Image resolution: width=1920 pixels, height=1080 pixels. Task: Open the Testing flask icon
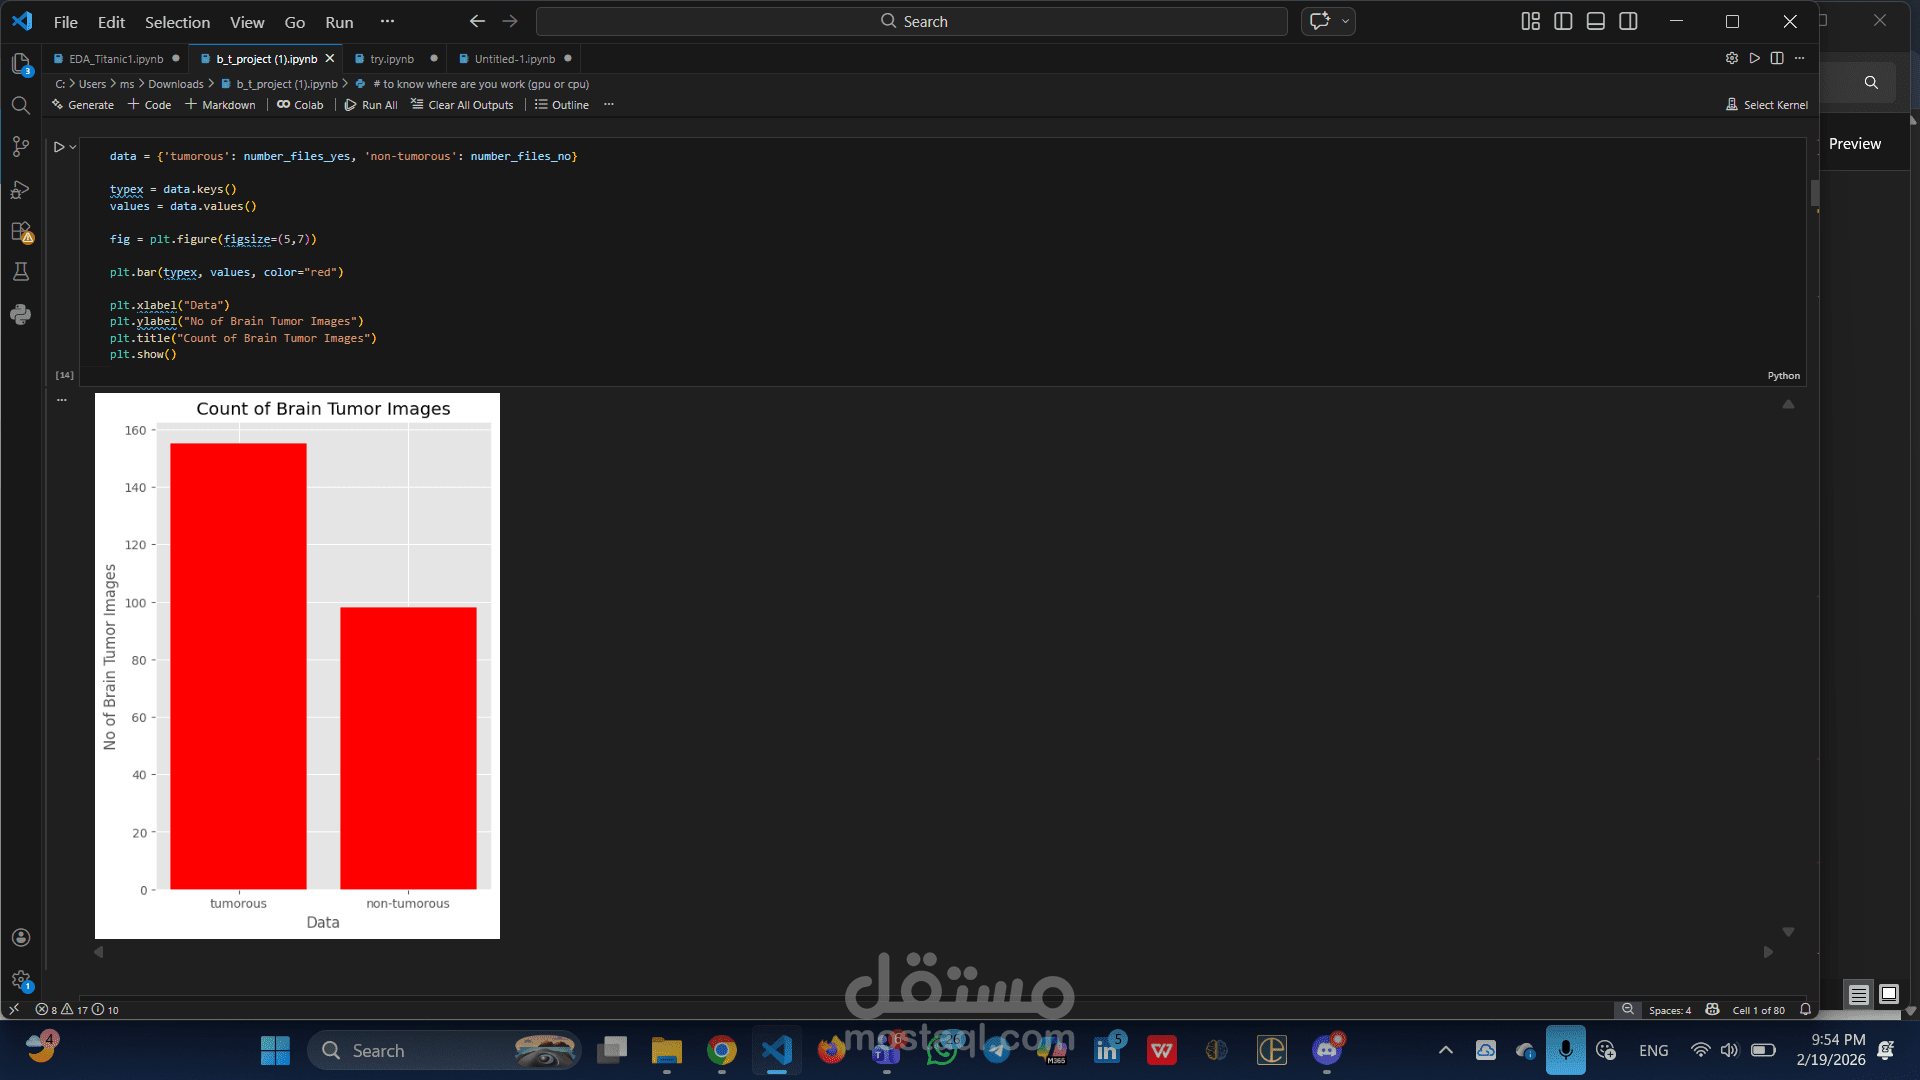click(21, 272)
